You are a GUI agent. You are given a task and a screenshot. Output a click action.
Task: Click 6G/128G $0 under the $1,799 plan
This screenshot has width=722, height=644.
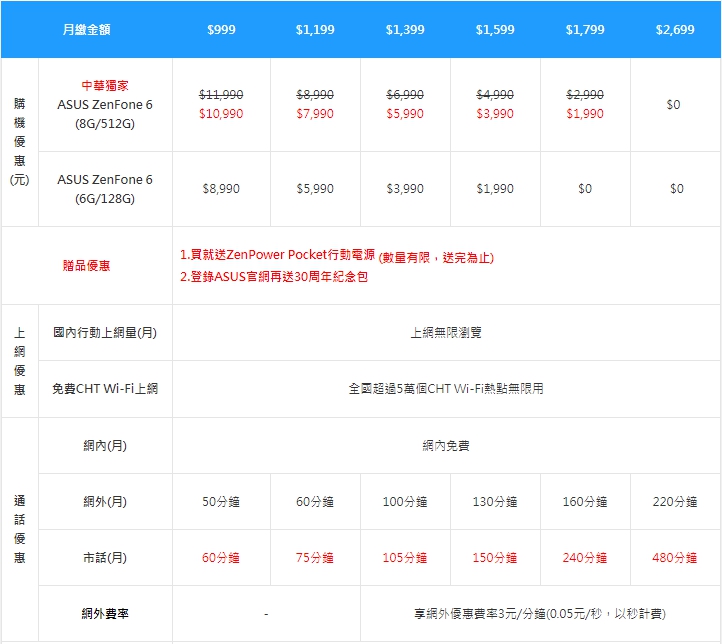(x=585, y=189)
